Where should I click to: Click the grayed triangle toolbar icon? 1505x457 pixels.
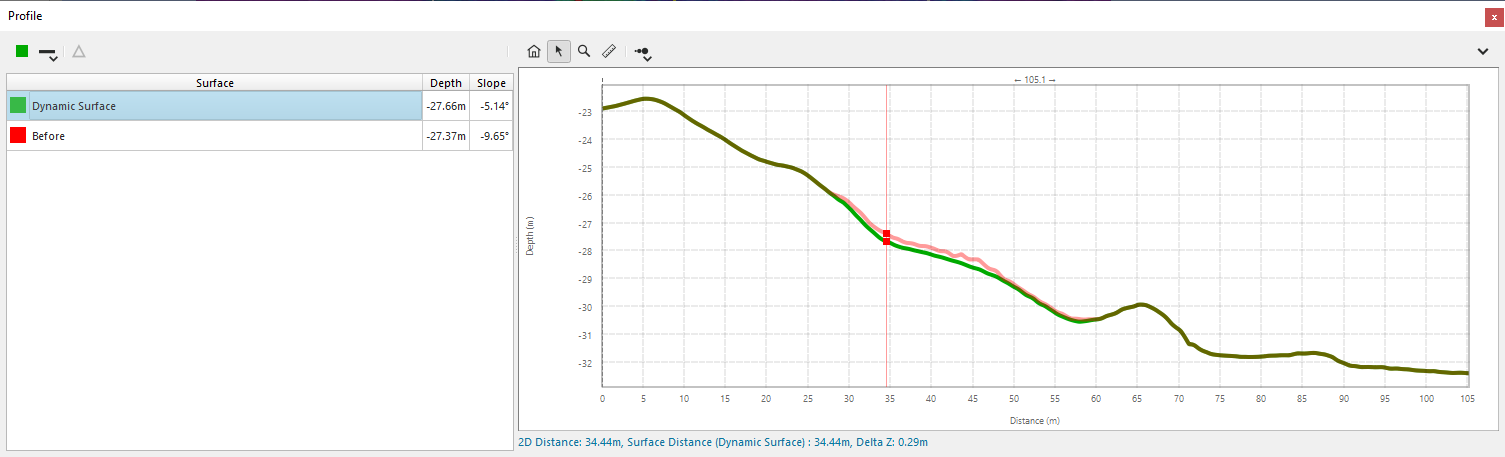[x=79, y=51]
